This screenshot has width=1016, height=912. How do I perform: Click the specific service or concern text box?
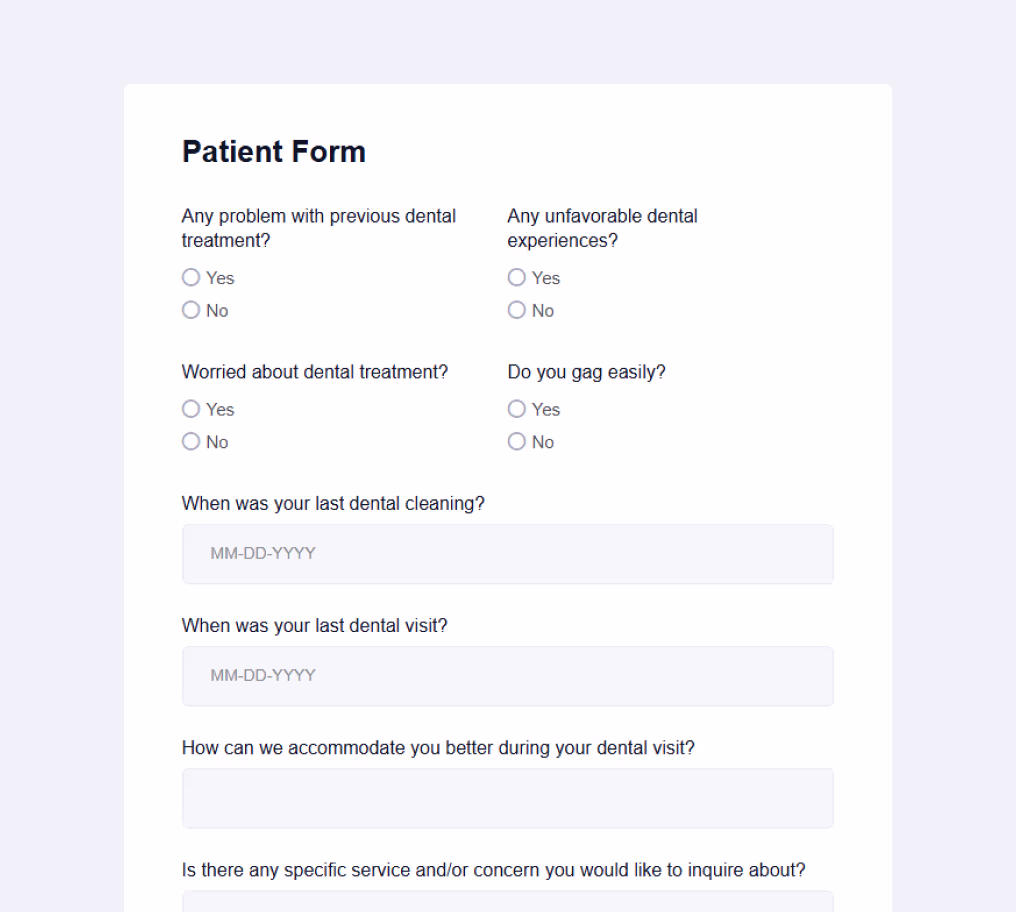(x=507, y=902)
